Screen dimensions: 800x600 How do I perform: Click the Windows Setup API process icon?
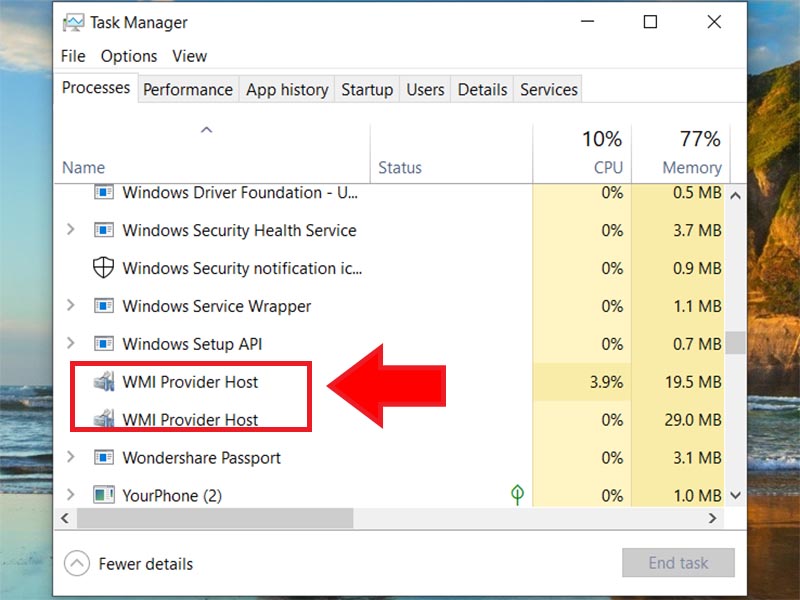[104, 344]
